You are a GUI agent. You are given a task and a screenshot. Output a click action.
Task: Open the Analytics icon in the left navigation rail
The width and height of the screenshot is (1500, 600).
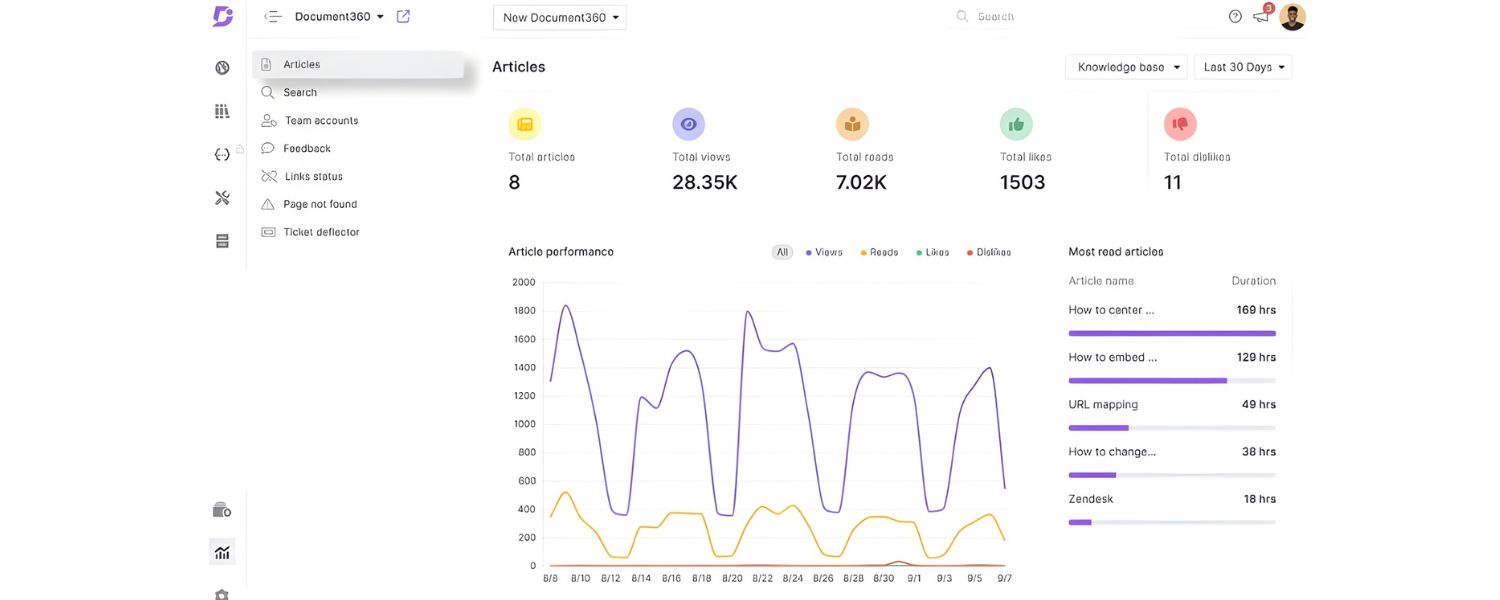click(x=221, y=551)
